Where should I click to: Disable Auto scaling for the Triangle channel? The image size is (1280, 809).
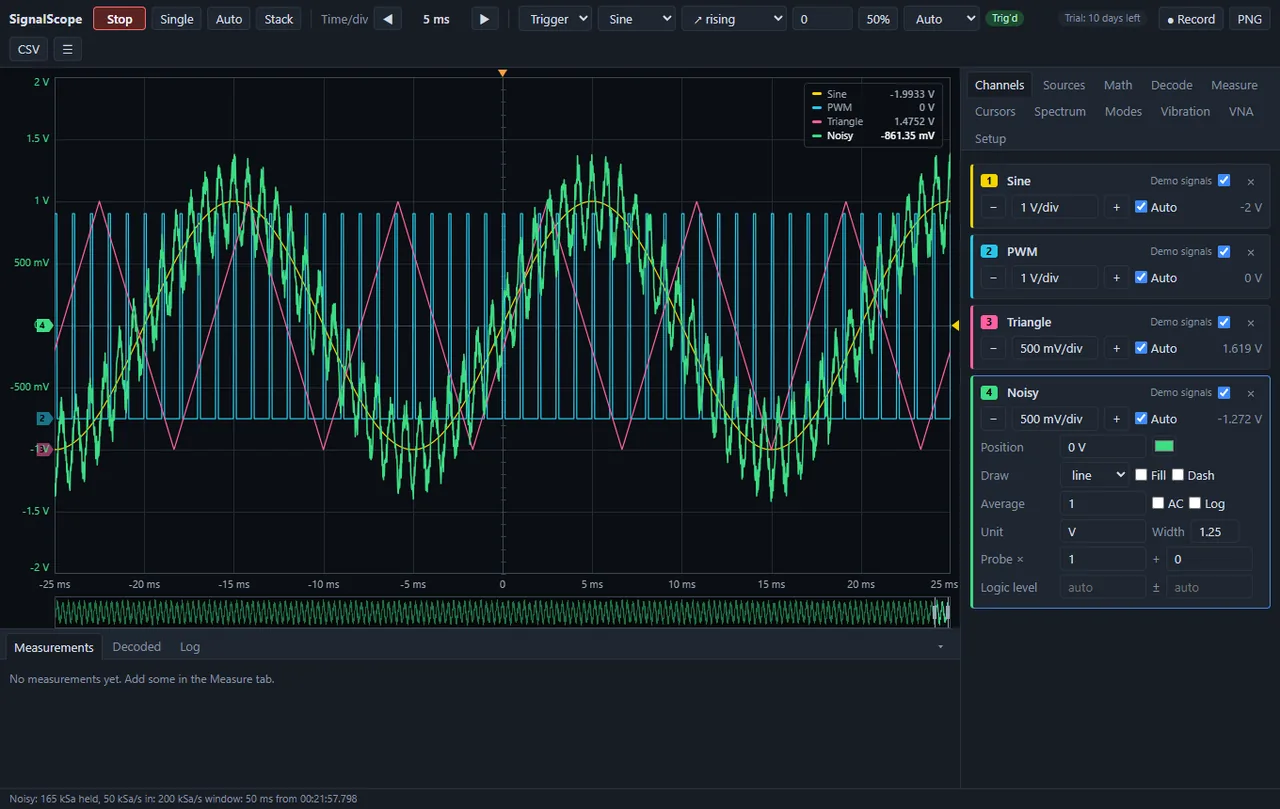click(1141, 348)
